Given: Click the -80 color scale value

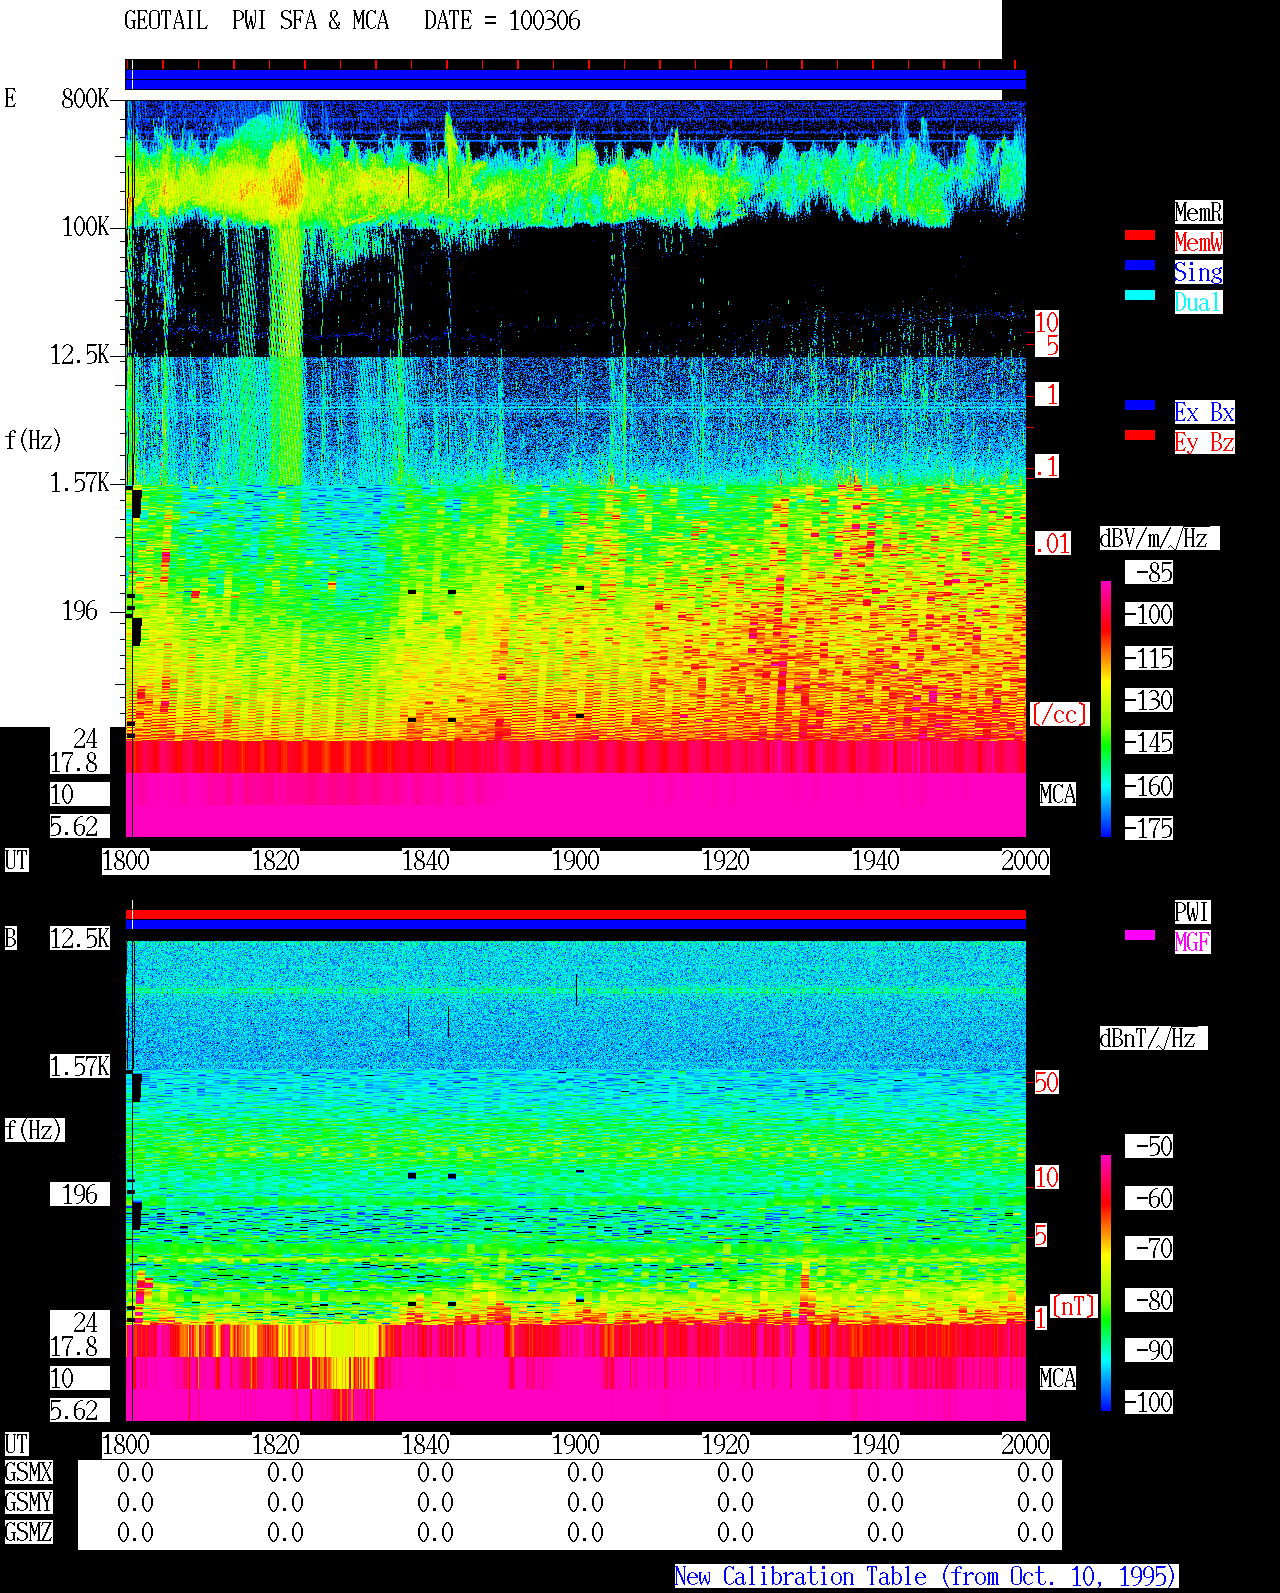Looking at the screenshot, I should click(1149, 1300).
